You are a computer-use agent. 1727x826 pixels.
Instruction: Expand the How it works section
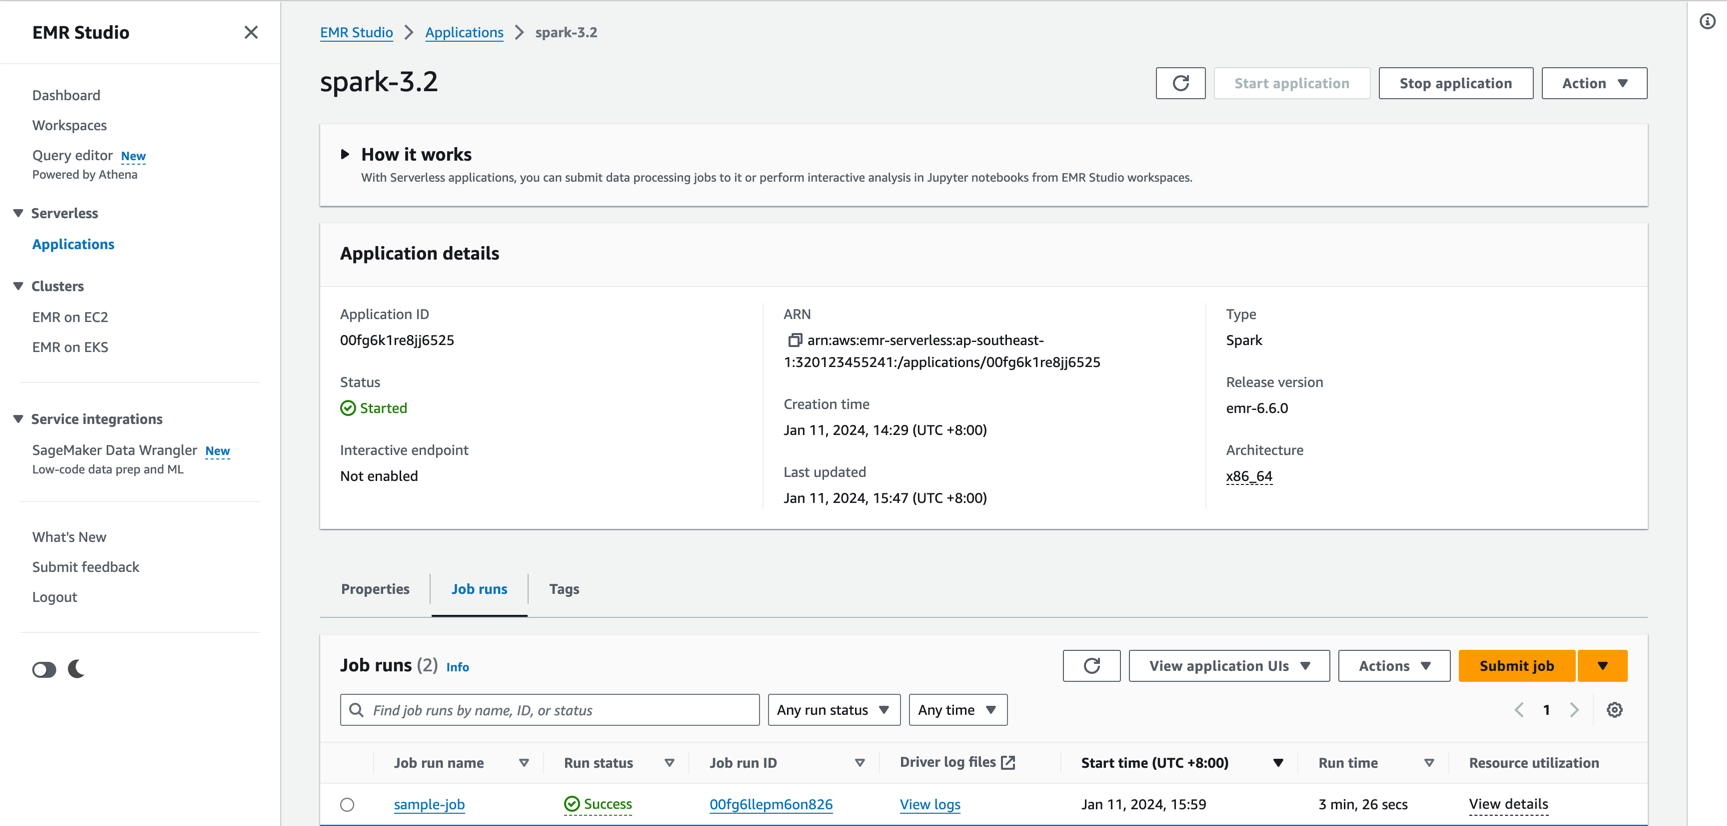pos(345,154)
